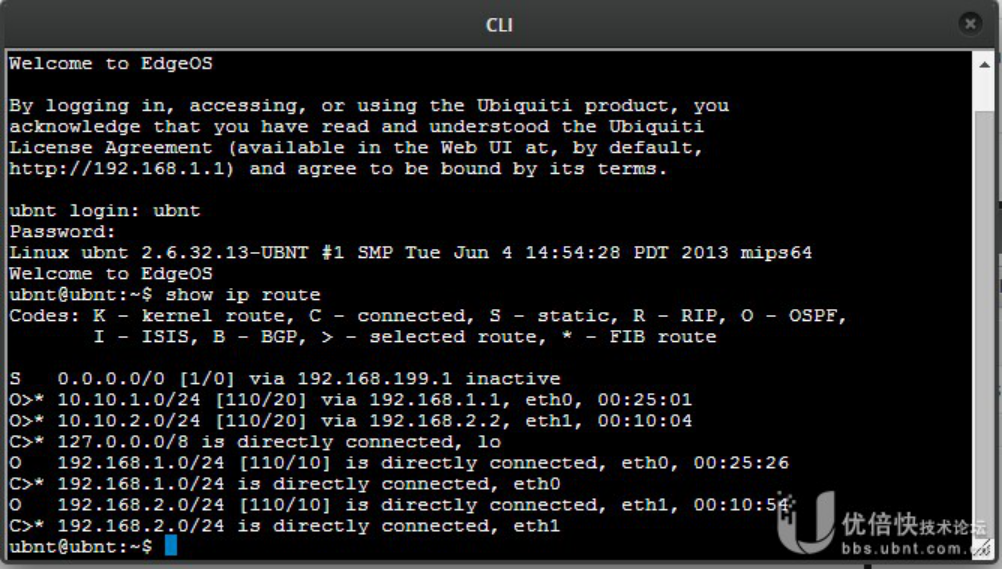
Task: Click the route Codes legend line
Action: point(428,316)
